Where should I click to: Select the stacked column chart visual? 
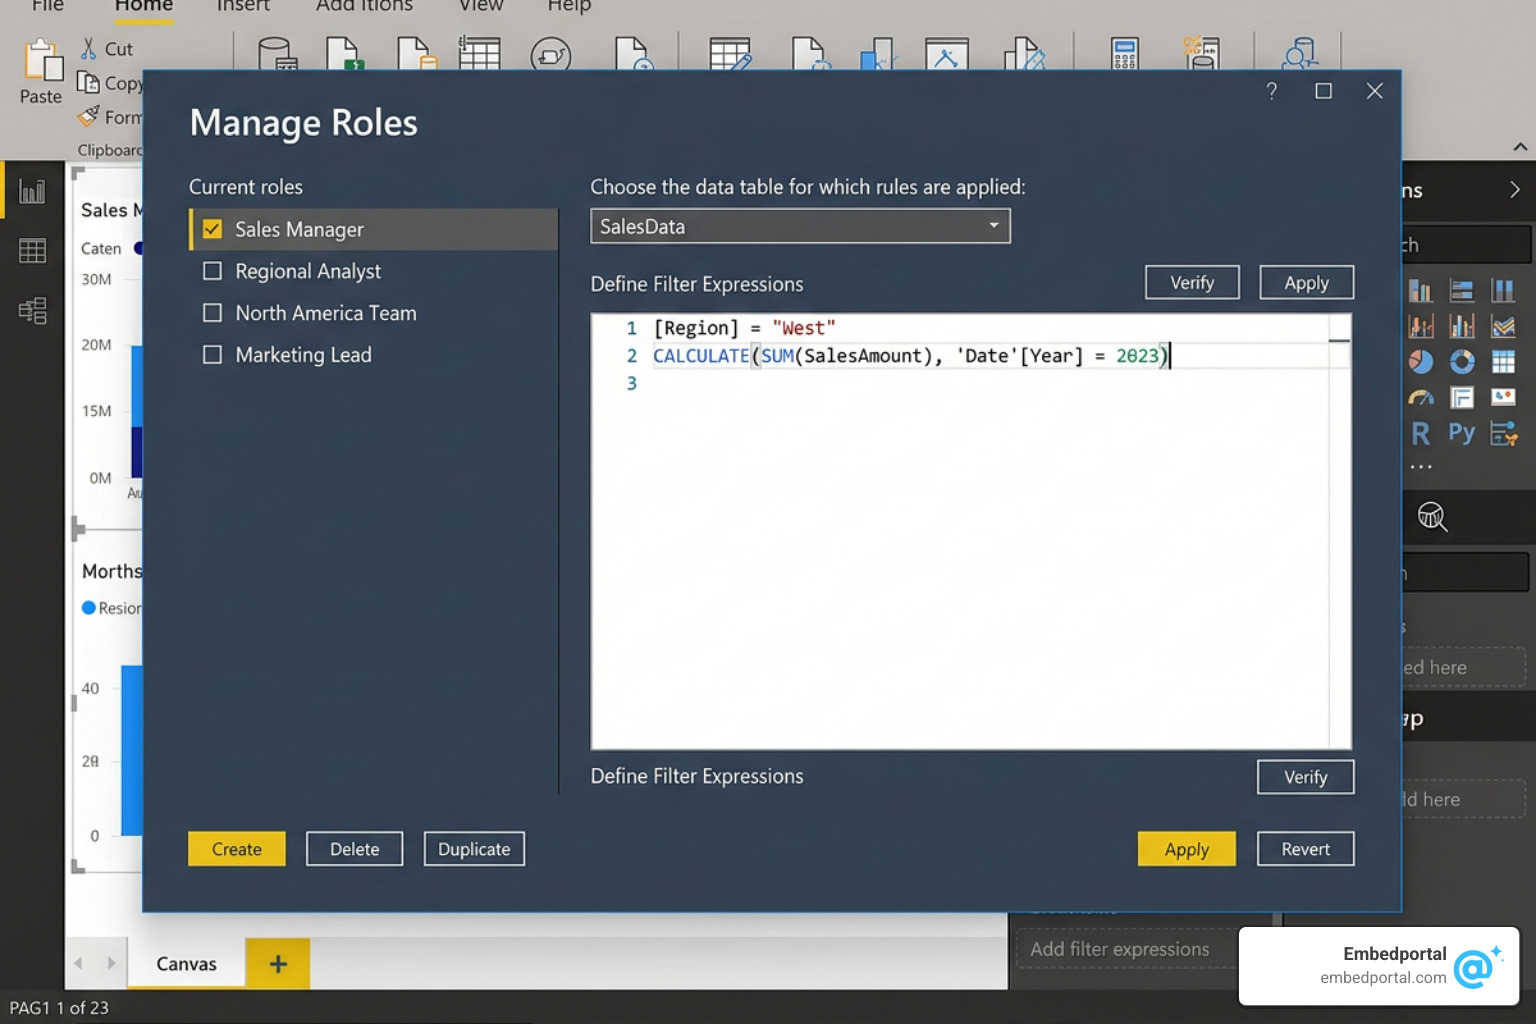coord(1421,291)
